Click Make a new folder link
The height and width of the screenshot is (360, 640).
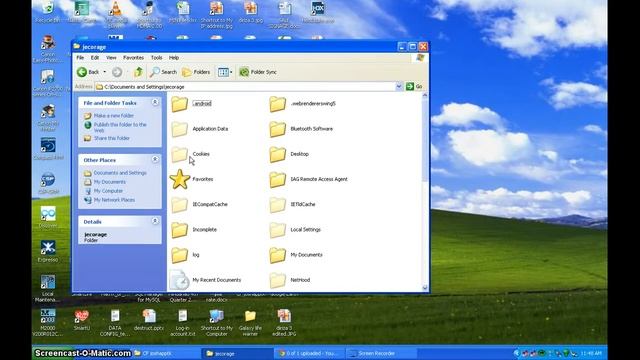click(x=113, y=116)
